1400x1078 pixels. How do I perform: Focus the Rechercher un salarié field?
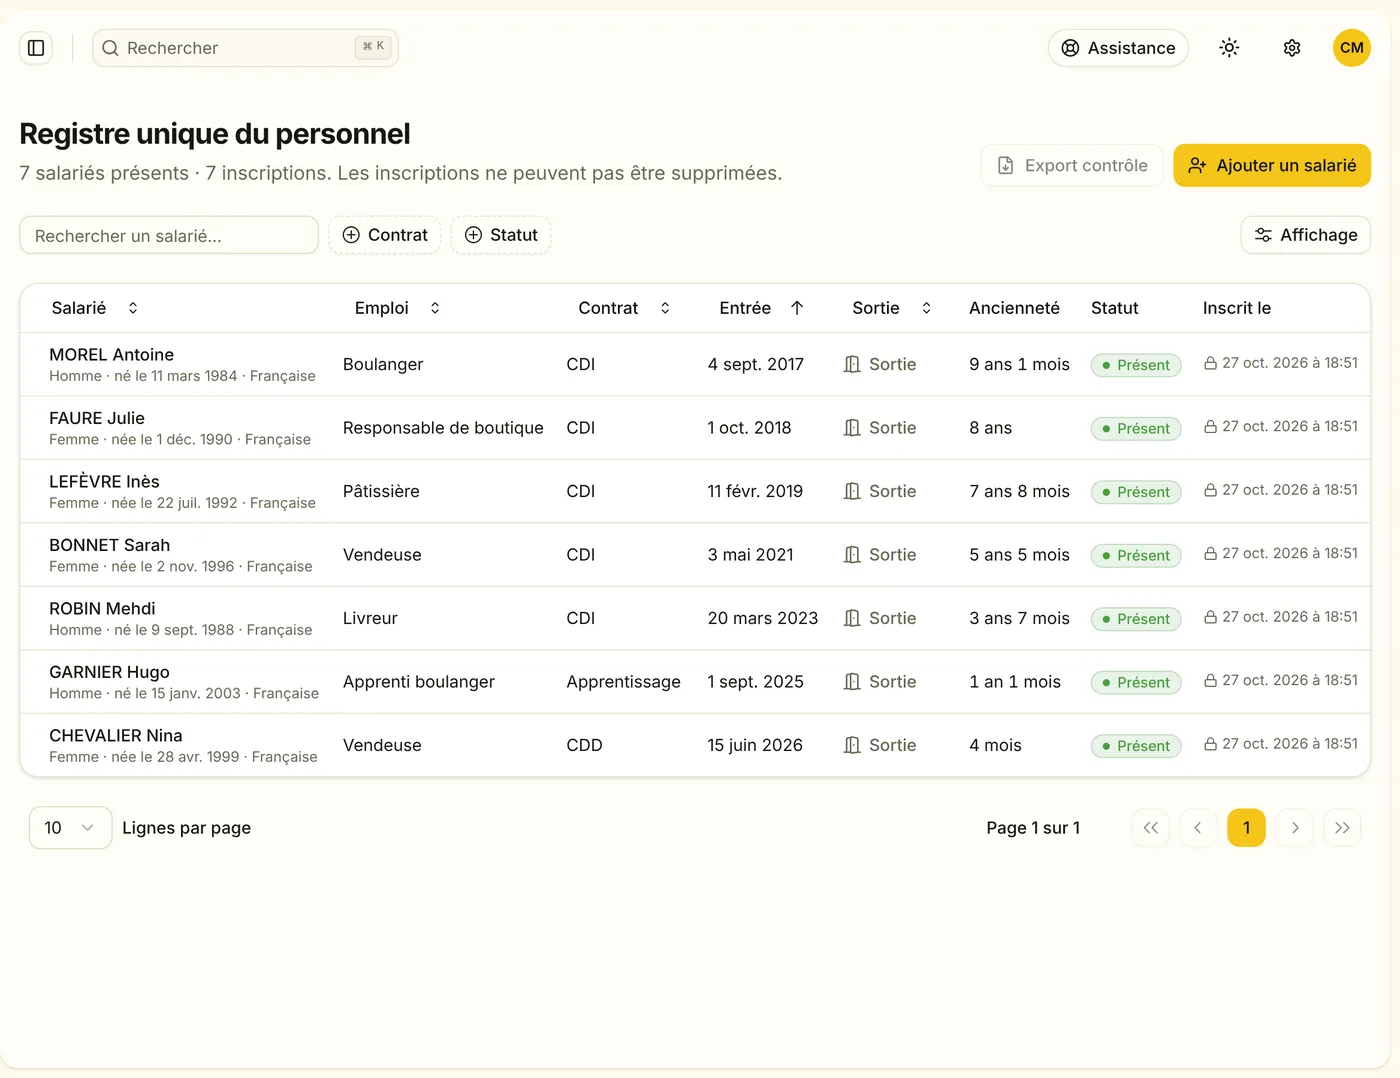(x=169, y=236)
